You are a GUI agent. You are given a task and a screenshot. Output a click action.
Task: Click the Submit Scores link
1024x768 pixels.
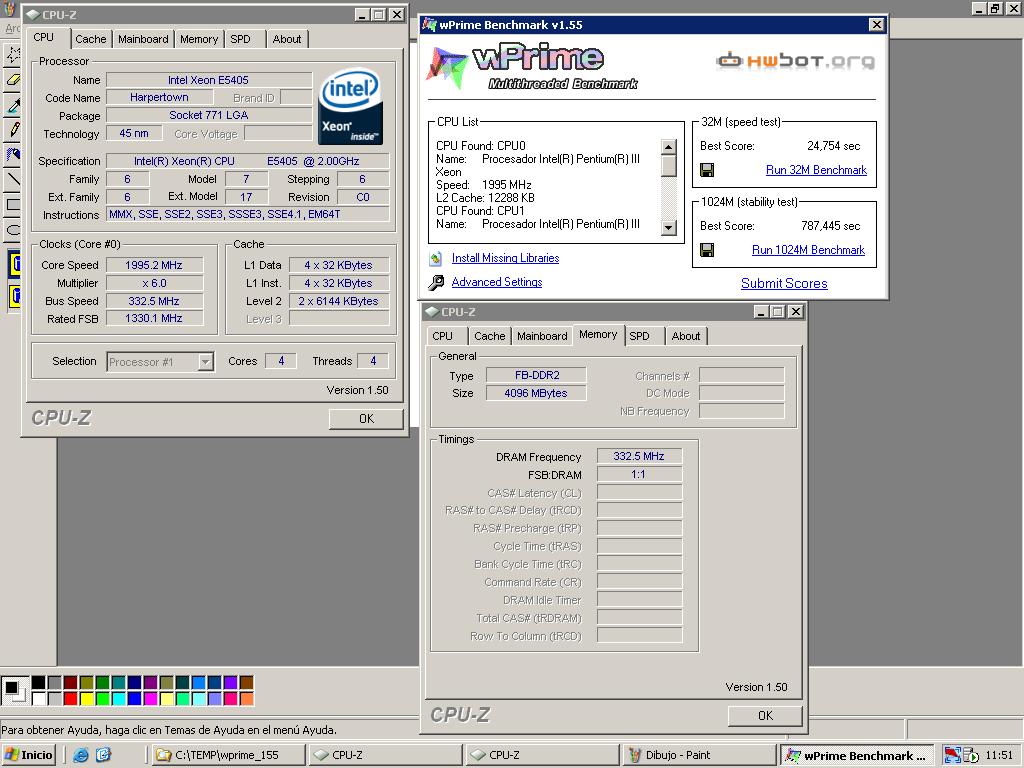(x=784, y=283)
